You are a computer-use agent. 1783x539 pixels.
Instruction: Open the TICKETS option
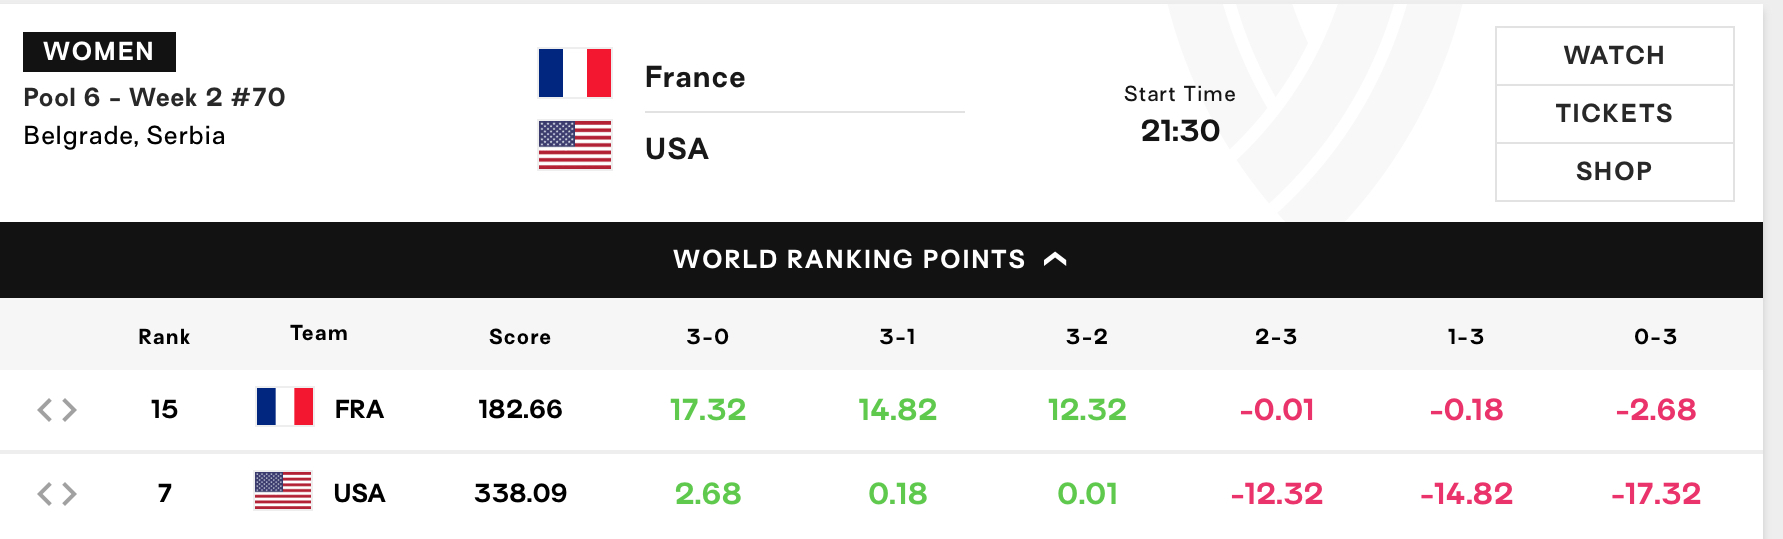click(x=1614, y=114)
